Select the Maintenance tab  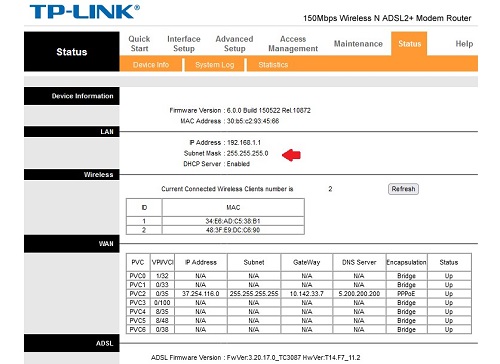point(358,44)
